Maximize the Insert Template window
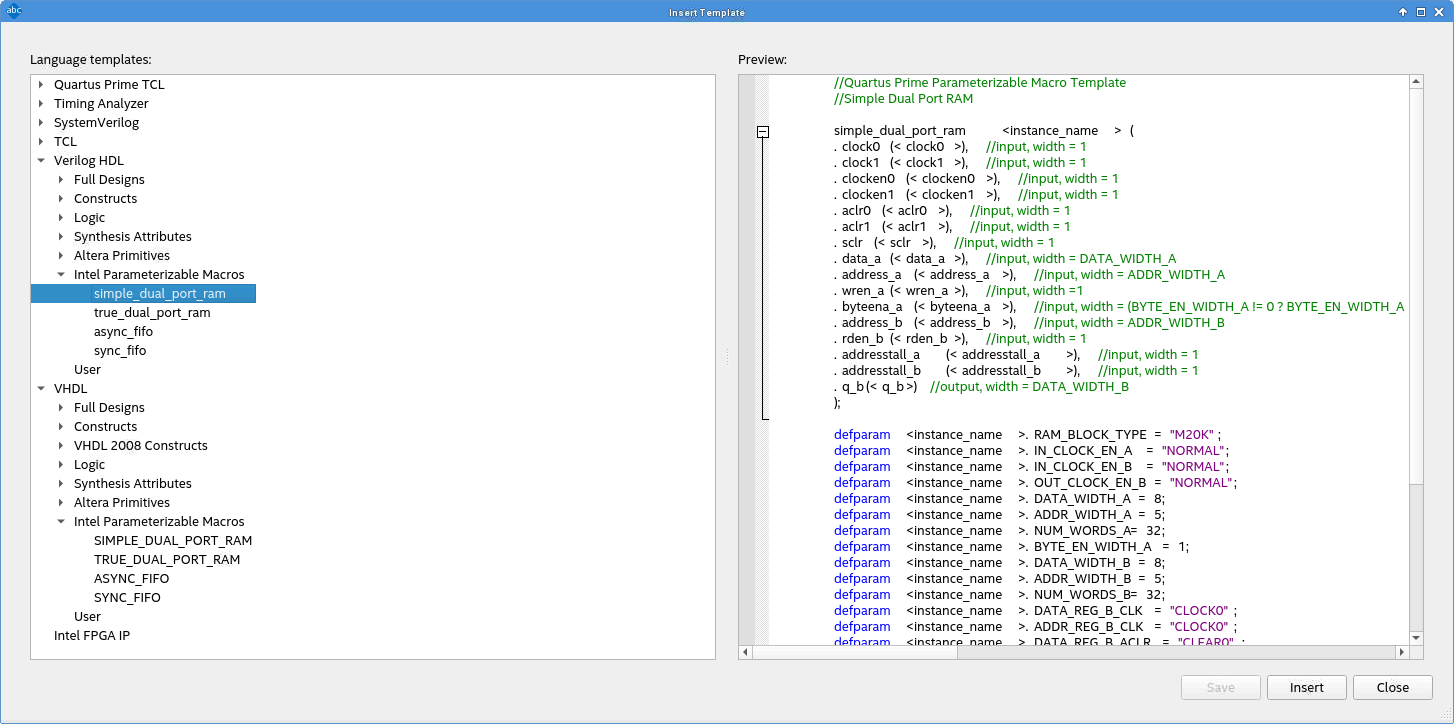Screen dimensions: 1454x724 click(x=1420, y=12)
